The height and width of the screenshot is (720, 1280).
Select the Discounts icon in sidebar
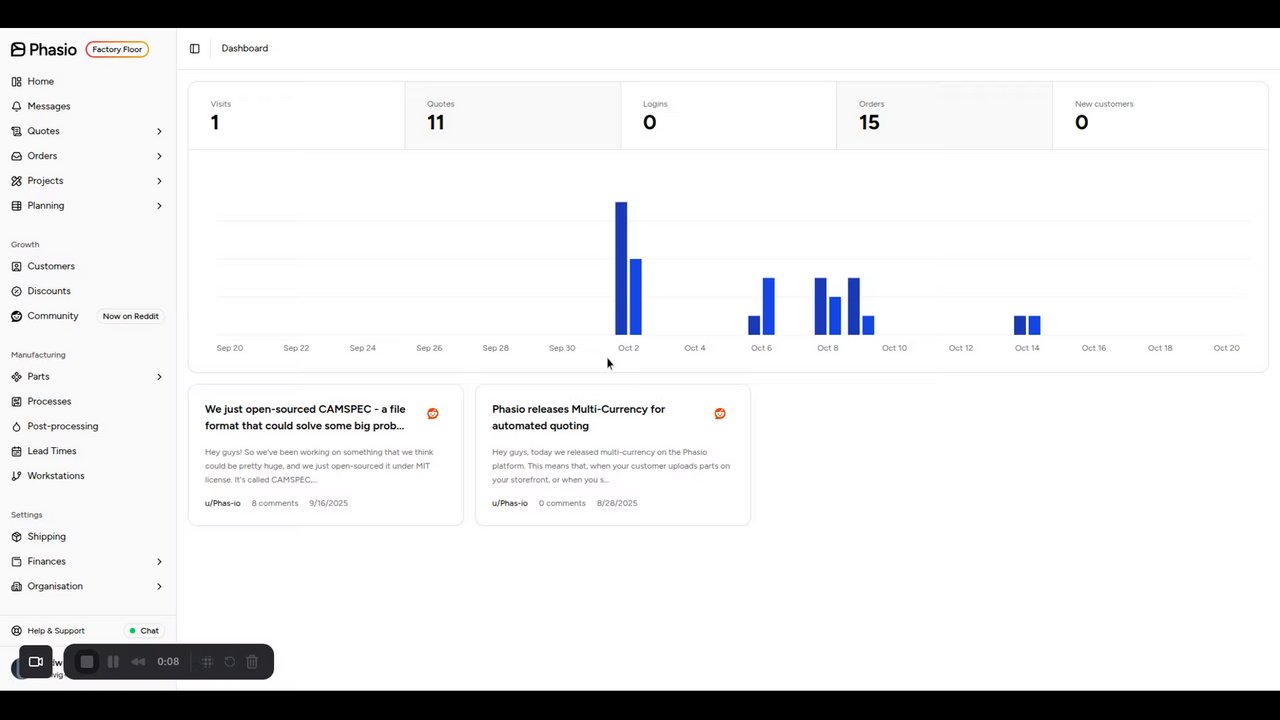[17, 291]
